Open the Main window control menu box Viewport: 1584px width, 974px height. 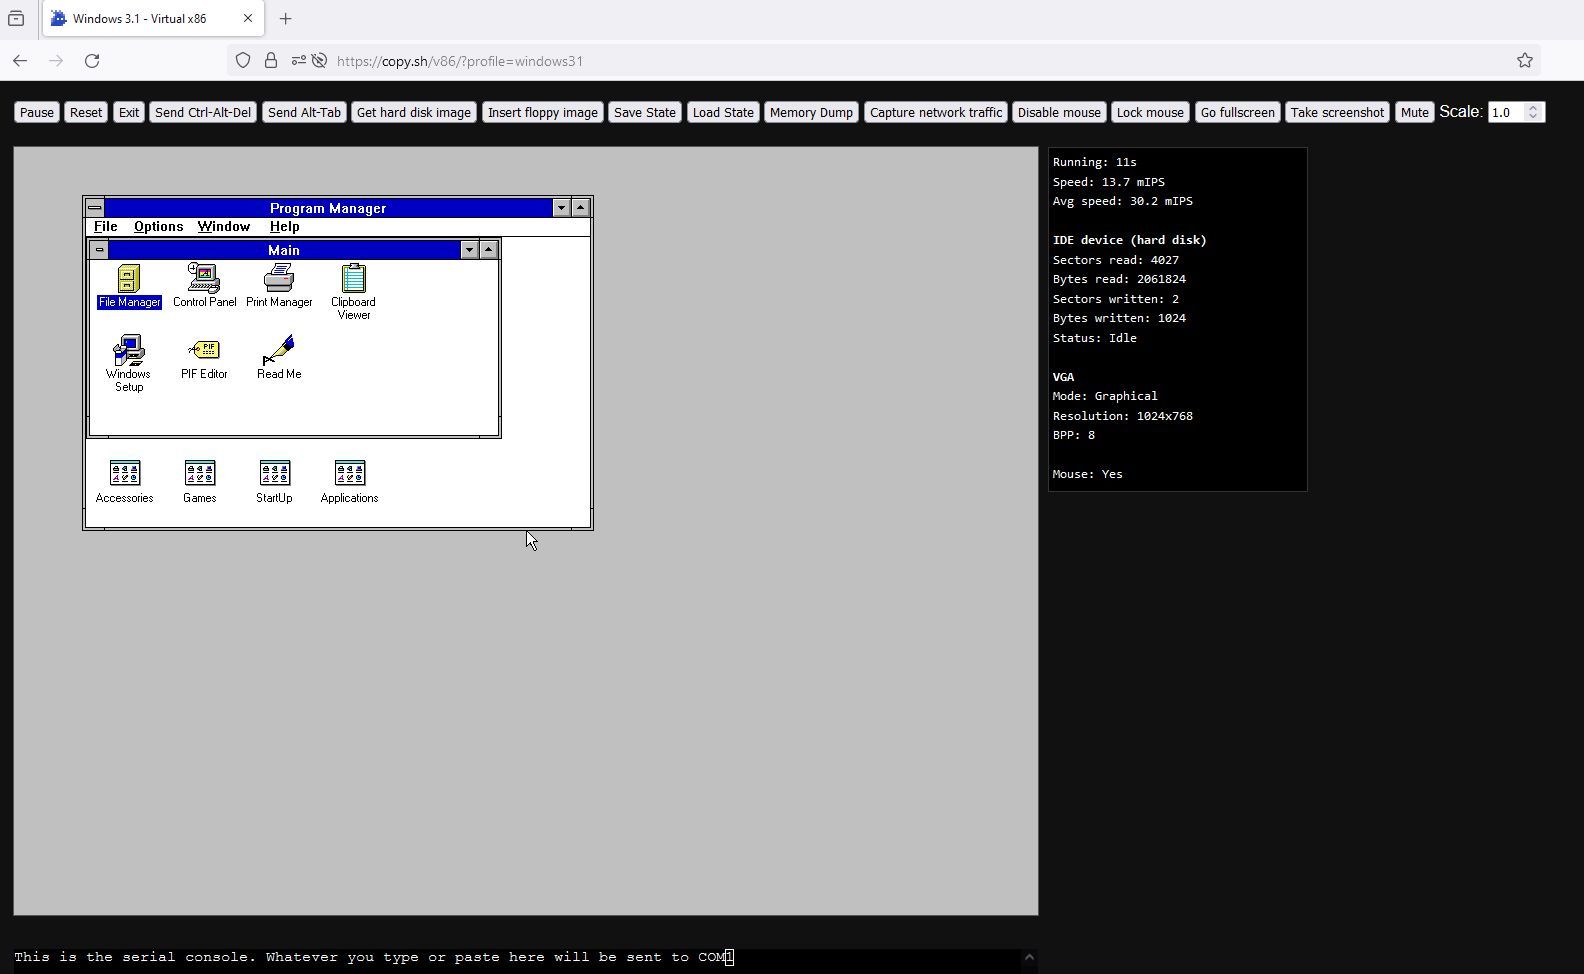[99, 250]
